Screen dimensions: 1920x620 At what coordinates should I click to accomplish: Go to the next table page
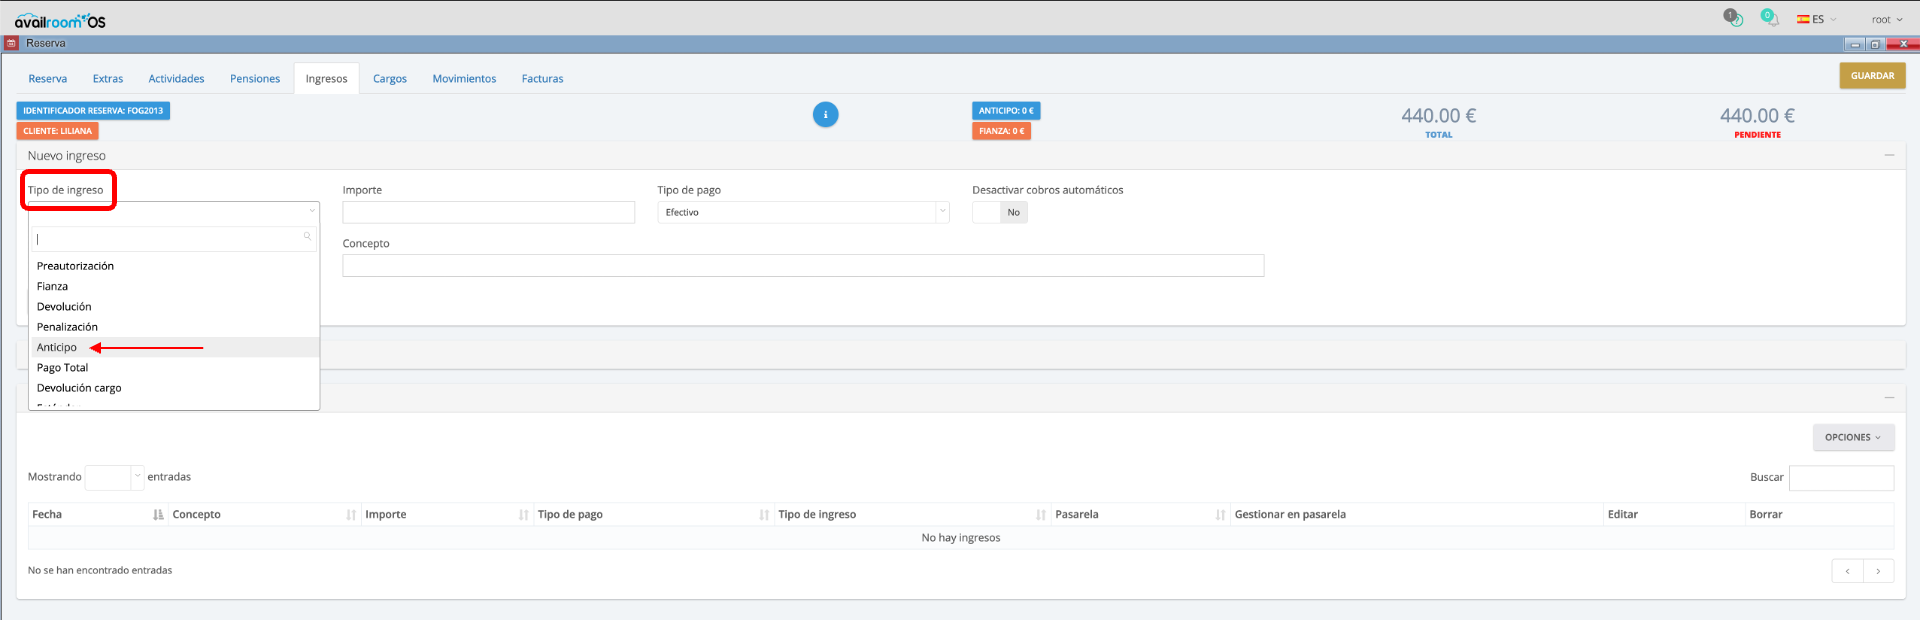coord(1878,571)
